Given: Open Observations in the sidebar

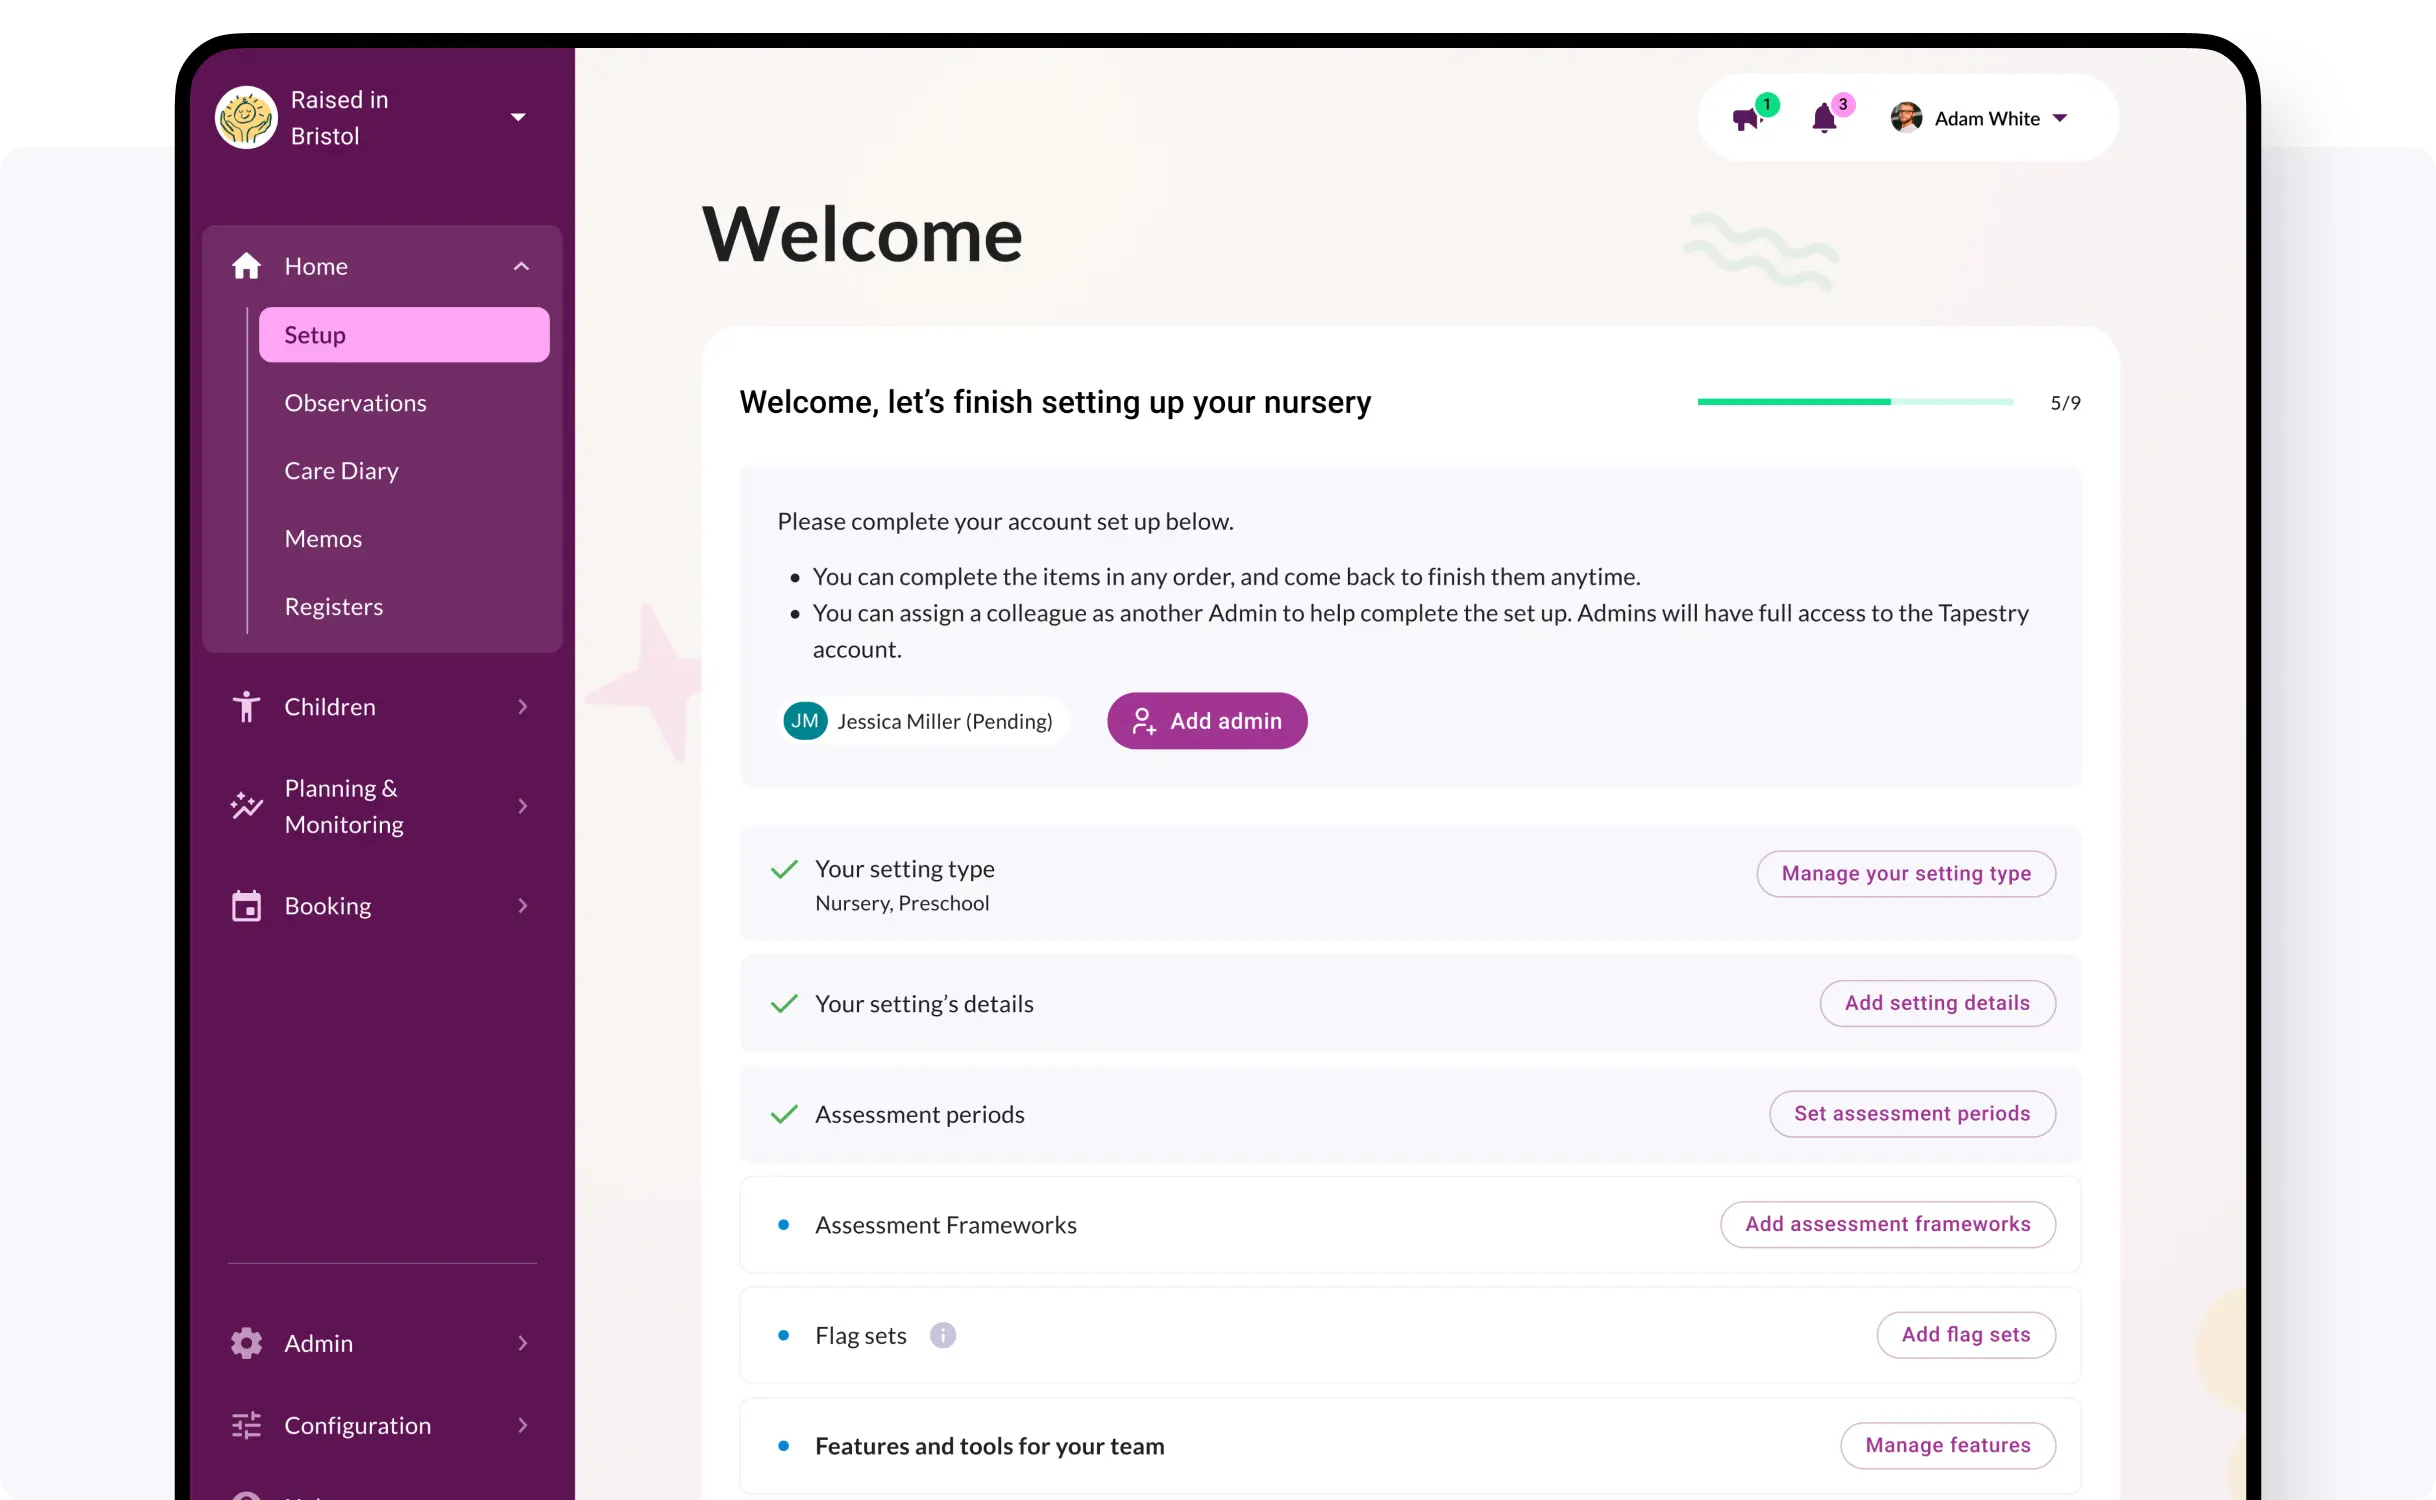Looking at the screenshot, I should [x=355, y=402].
